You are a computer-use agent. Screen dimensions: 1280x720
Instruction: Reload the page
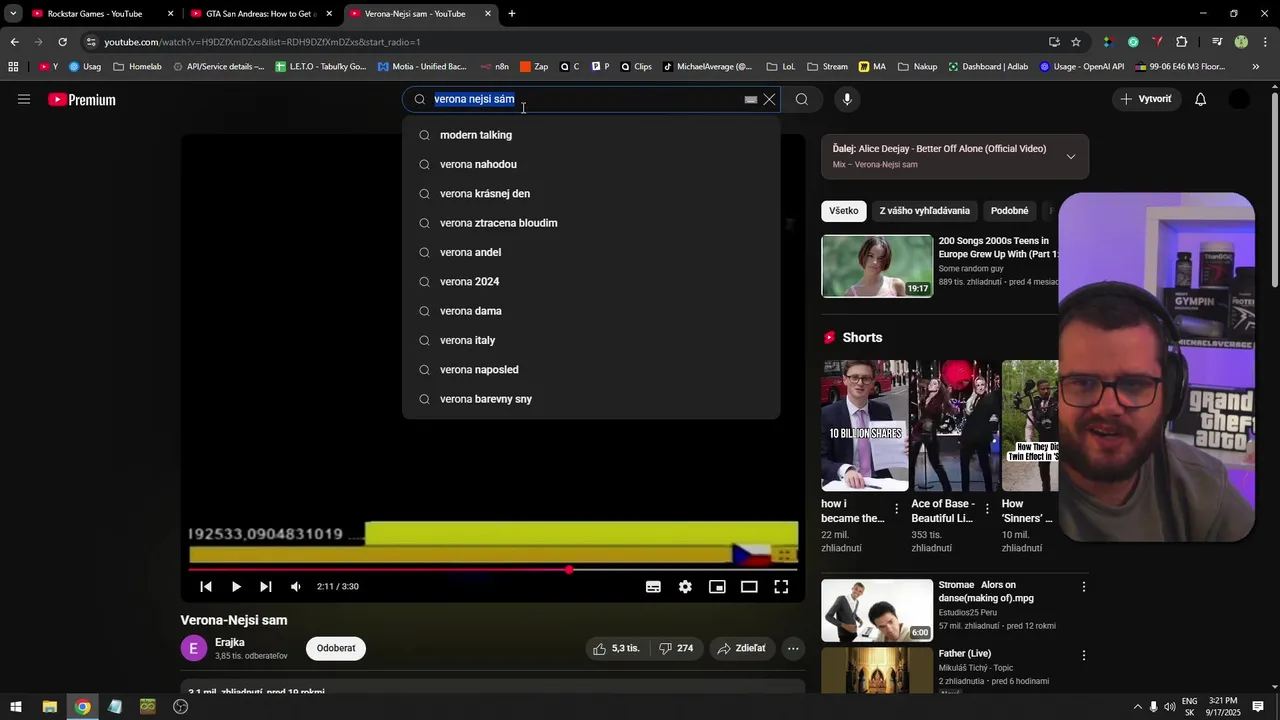tap(62, 42)
